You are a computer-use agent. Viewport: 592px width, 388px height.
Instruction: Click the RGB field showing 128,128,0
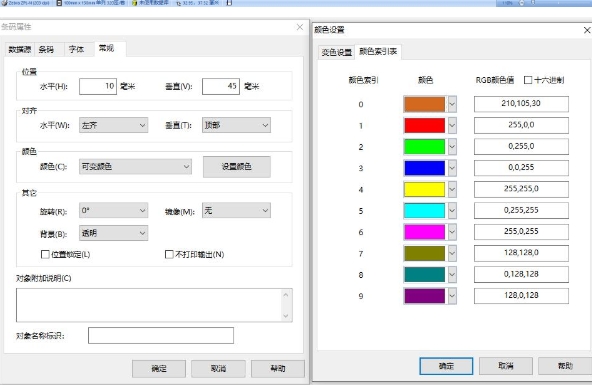(521, 253)
